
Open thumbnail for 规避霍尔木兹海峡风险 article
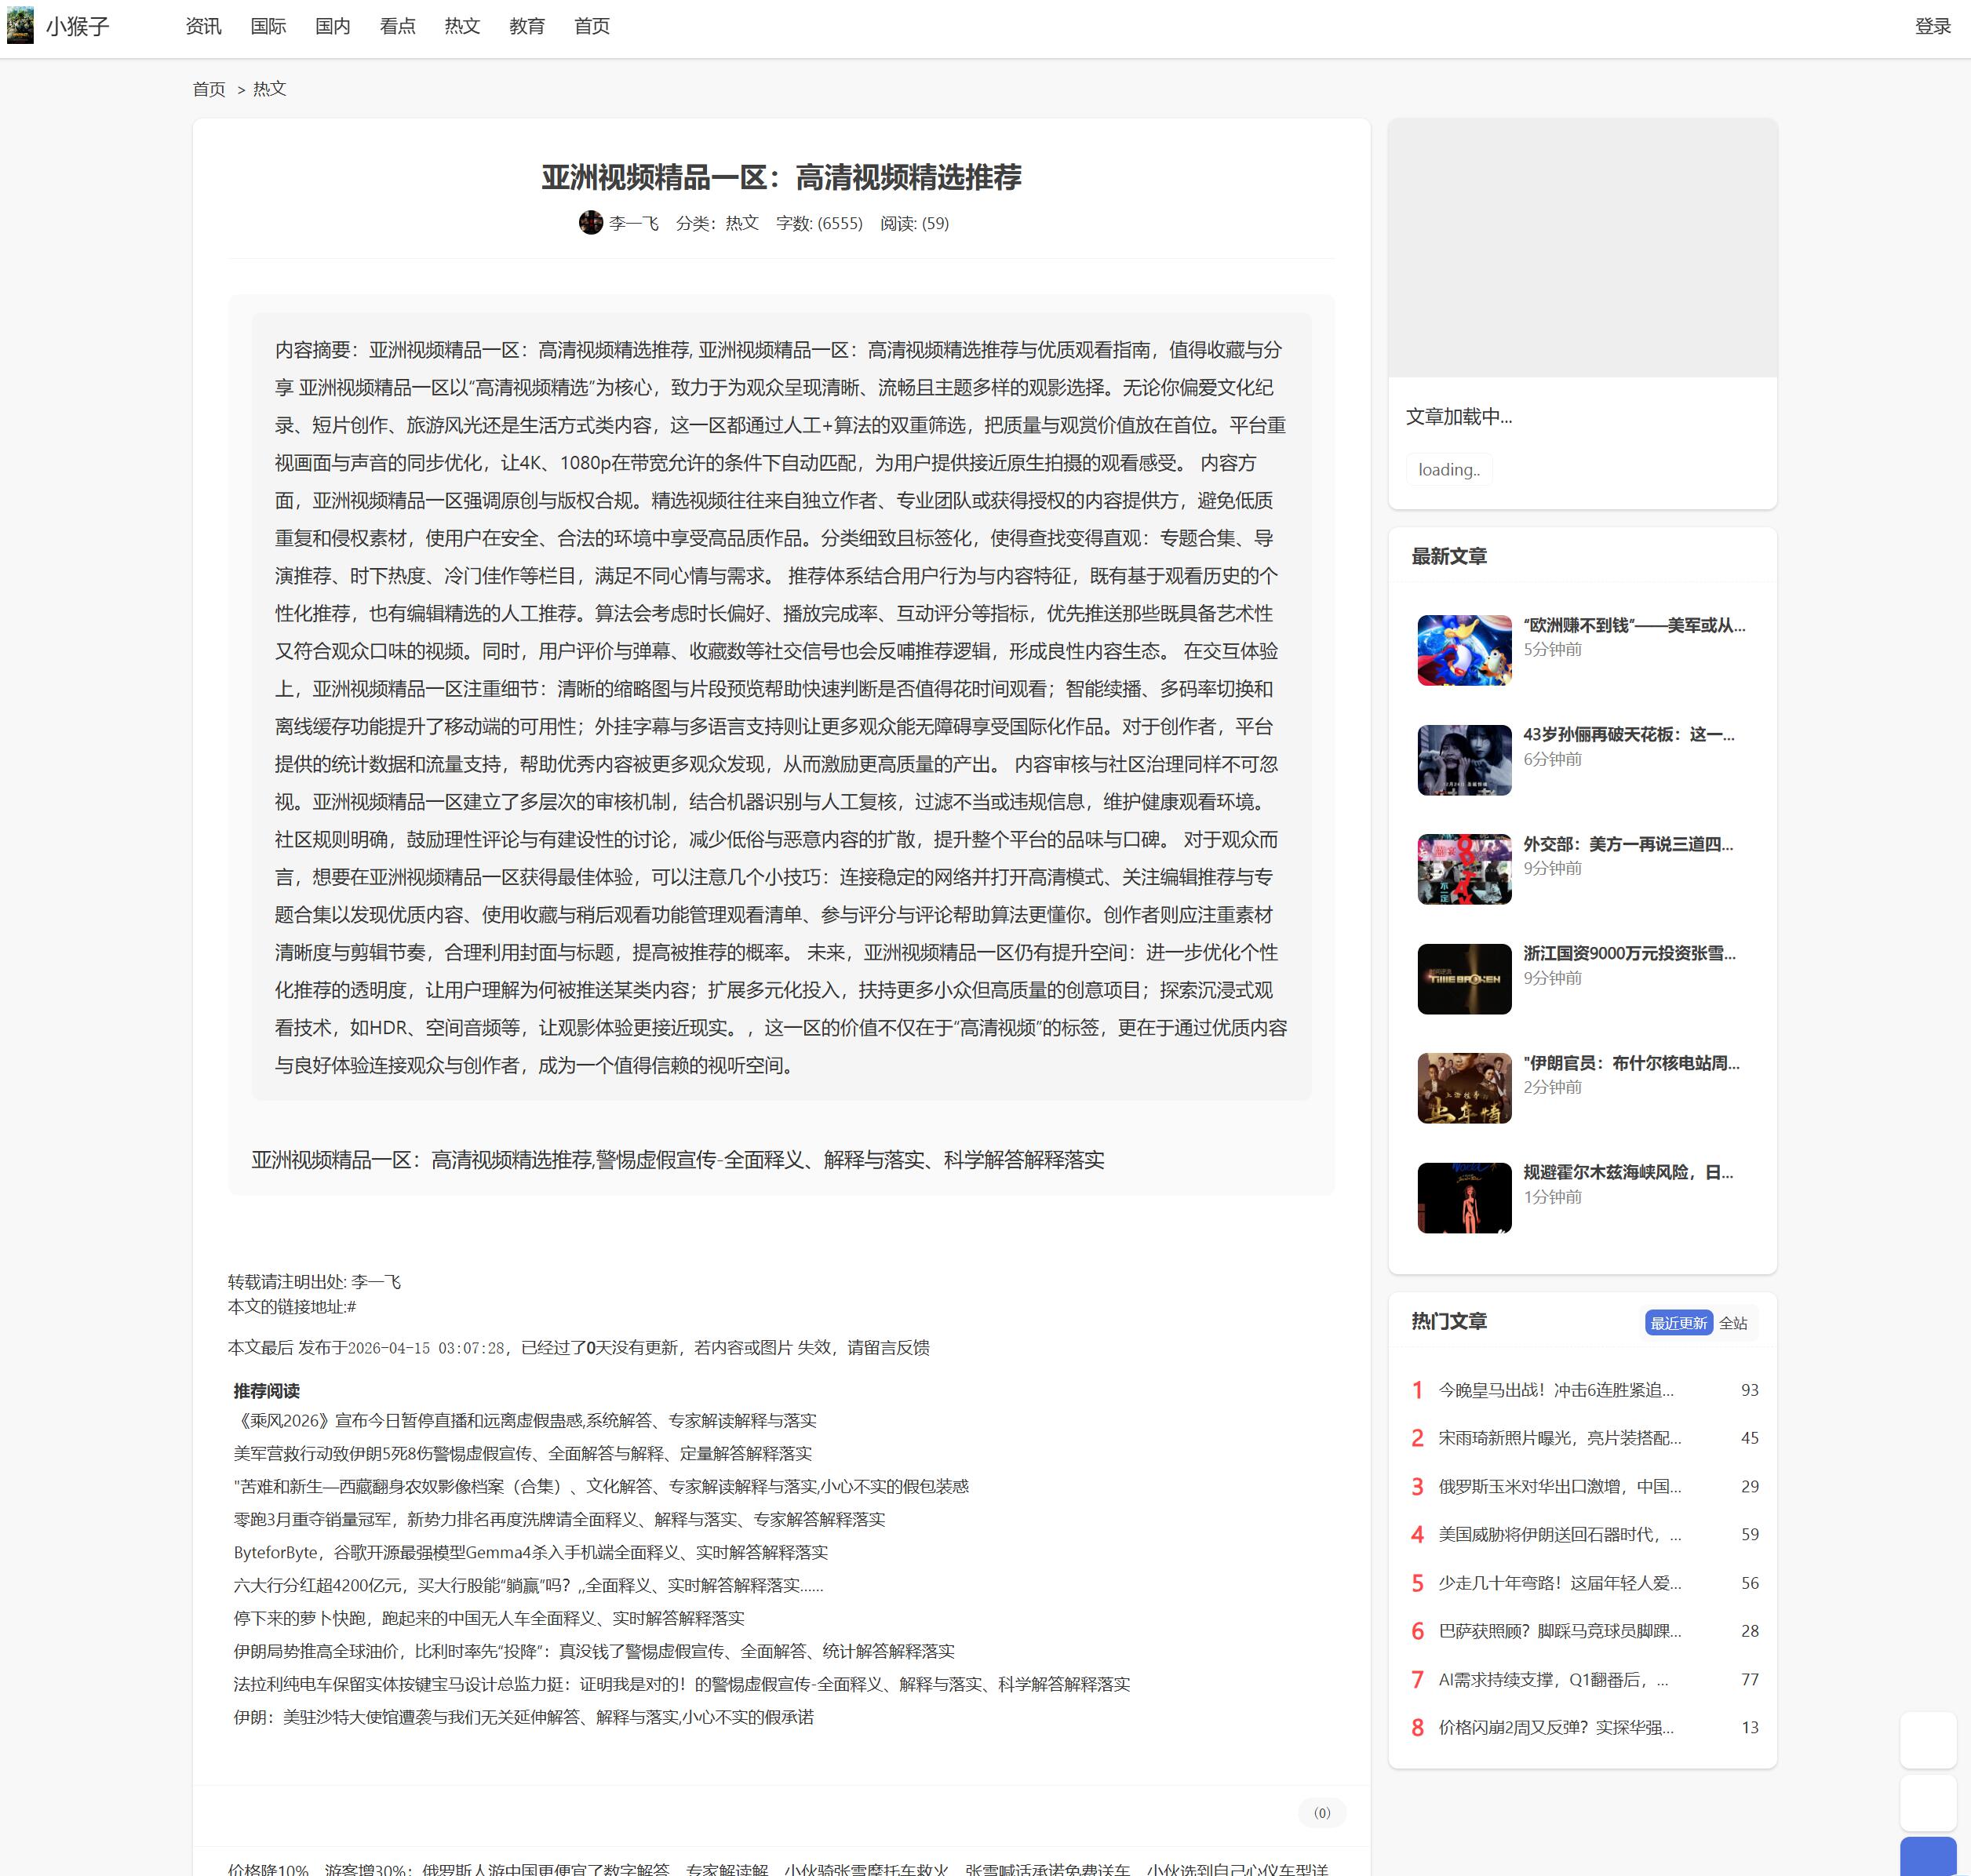[x=1464, y=1198]
